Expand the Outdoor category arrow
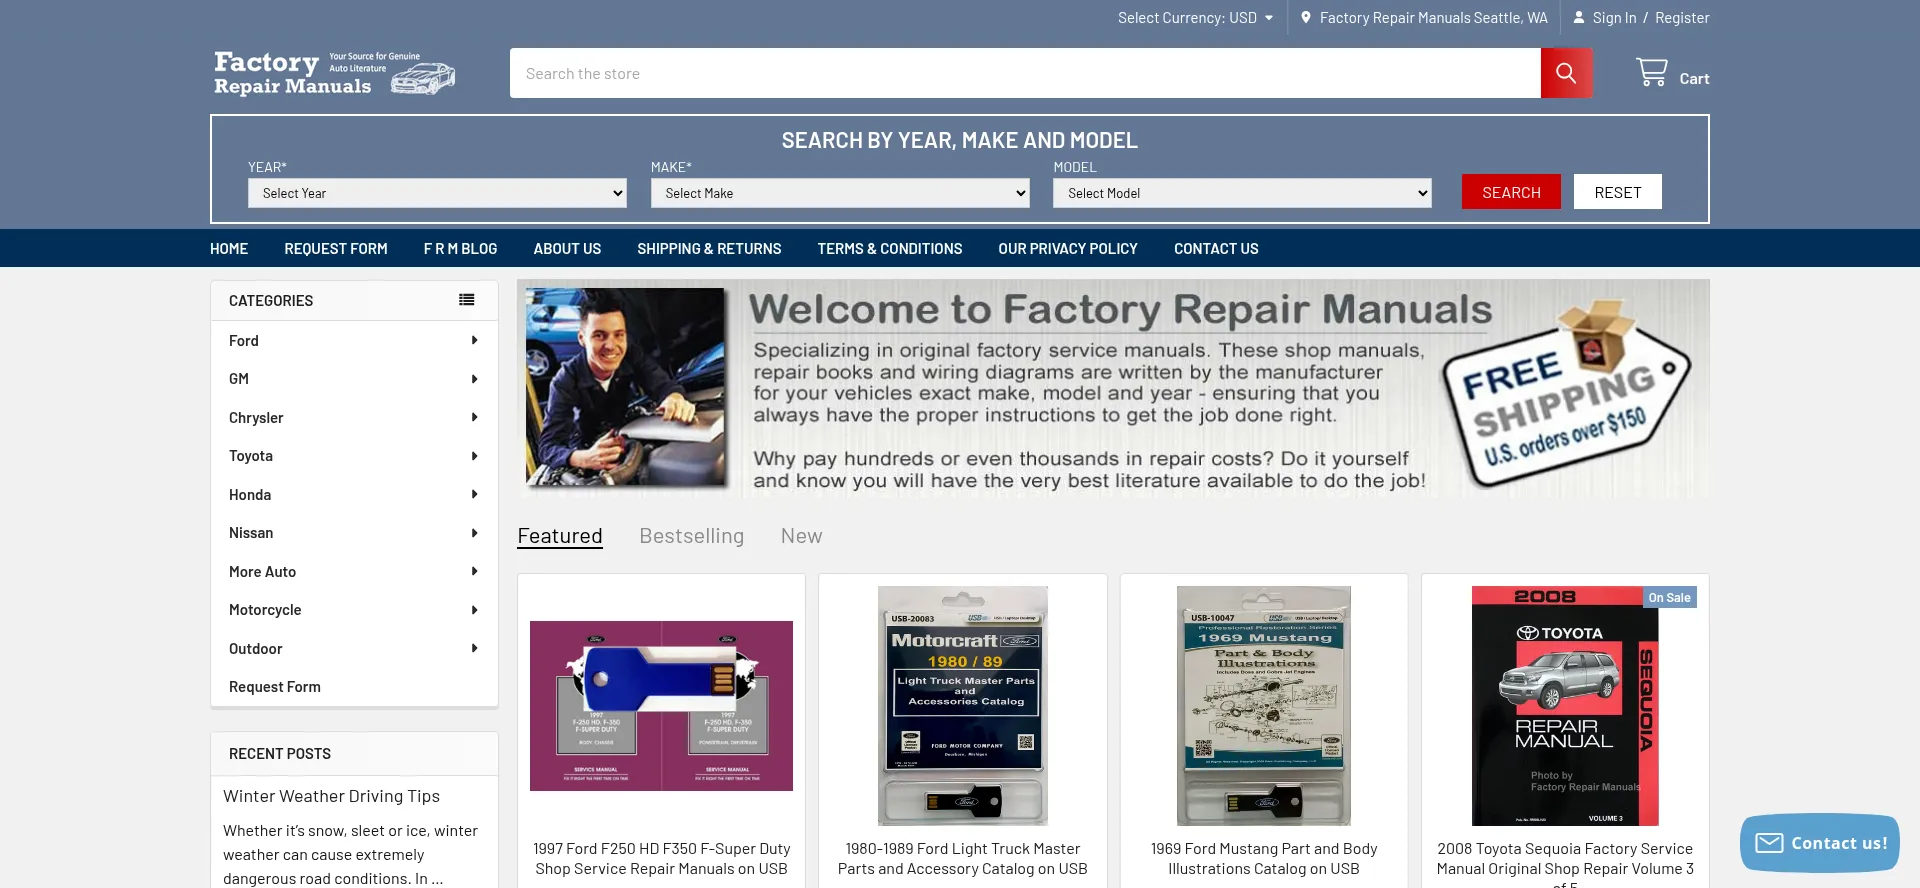This screenshot has width=1920, height=888. tap(474, 649)
